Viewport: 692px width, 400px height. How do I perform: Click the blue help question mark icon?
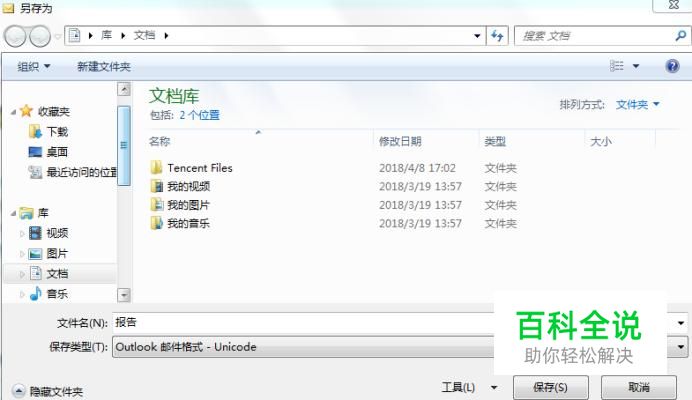coord(672,66)
